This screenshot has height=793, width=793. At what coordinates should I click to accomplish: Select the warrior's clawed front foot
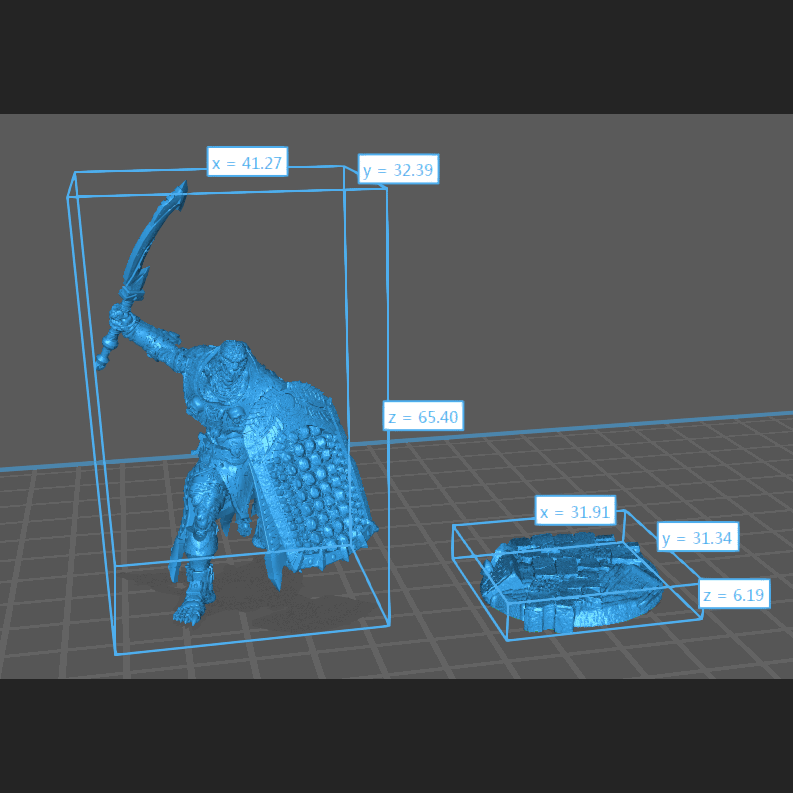point(188,612)
